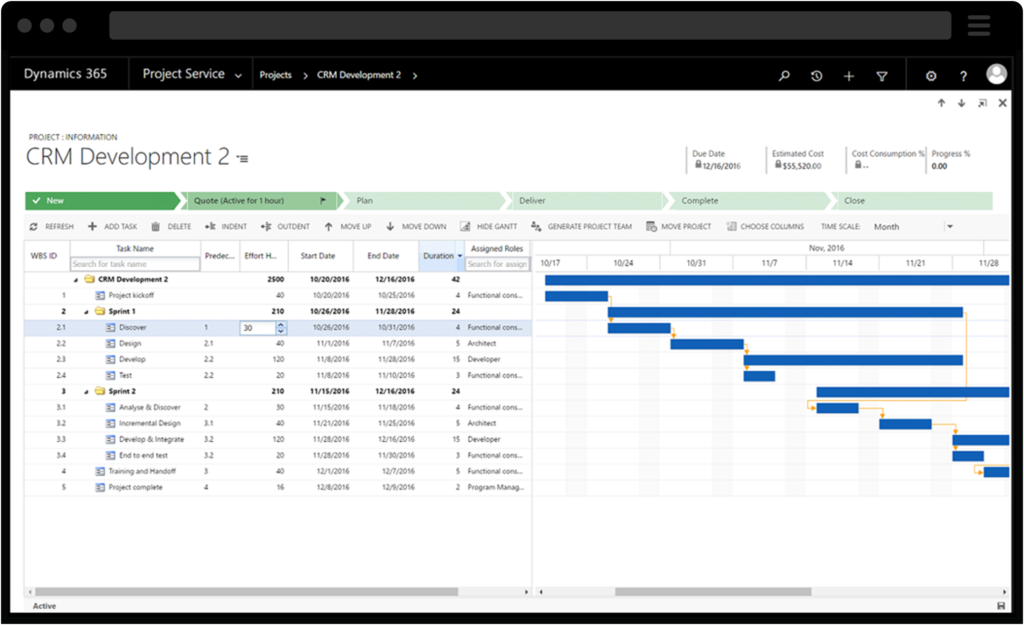This screenshot has height=625, width=1024.
Task: Click the Refresh toolbar button
Action: (52, 227)
